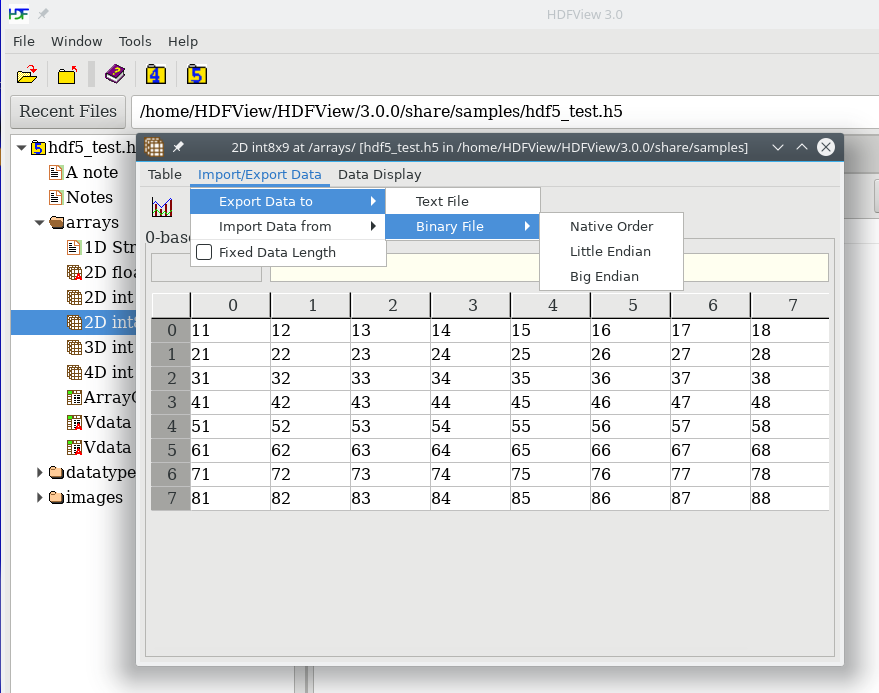
Task: Open the Window menu
Action: (77, 41)
